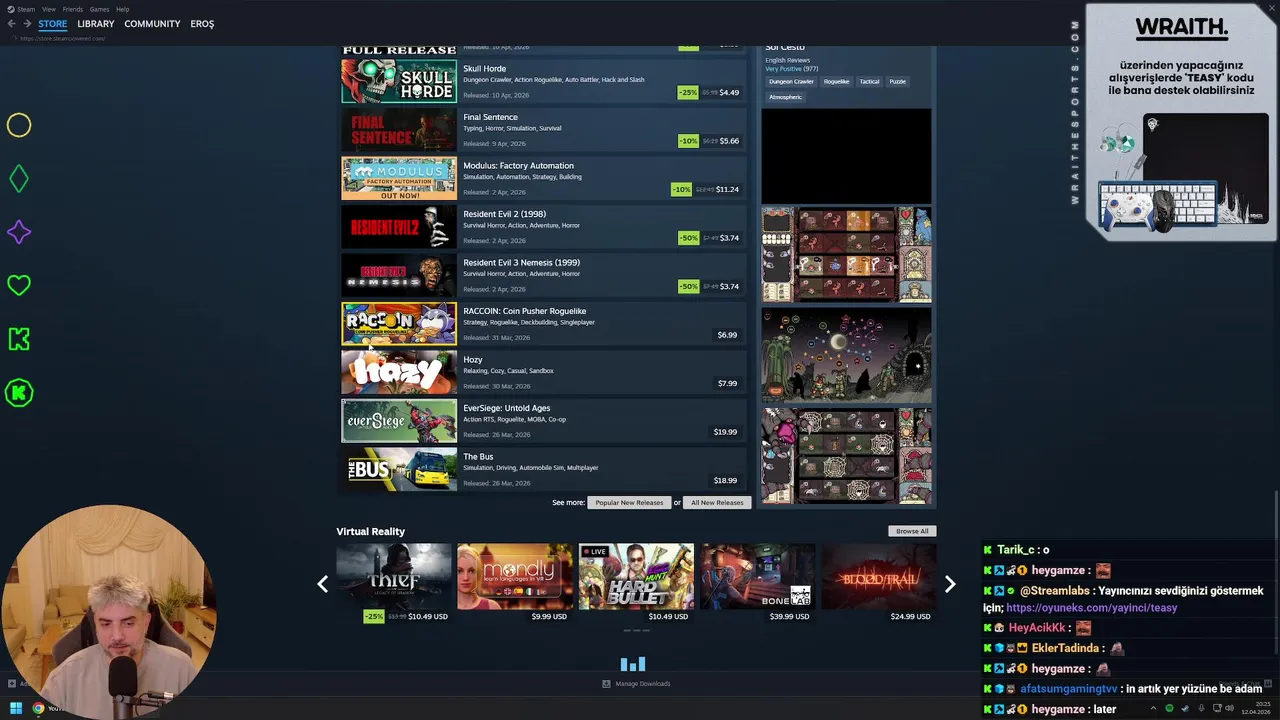Switch to the COMMUNITY tab
This screenshot has width=1280, height=720.
pyautogui.click(x=152, y=24)
